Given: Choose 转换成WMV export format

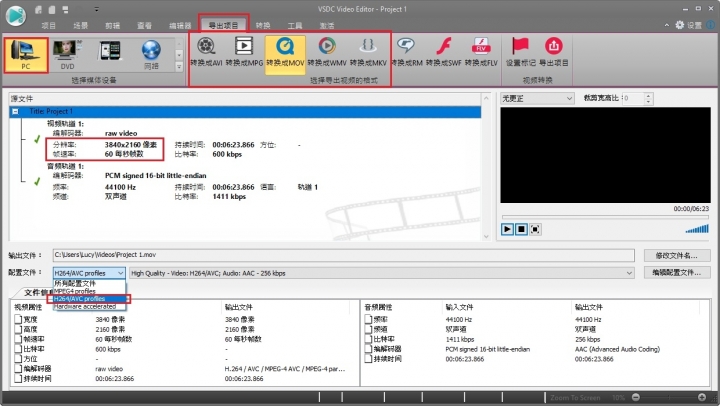Looking at the screenshot, I should tap(326, 53).
